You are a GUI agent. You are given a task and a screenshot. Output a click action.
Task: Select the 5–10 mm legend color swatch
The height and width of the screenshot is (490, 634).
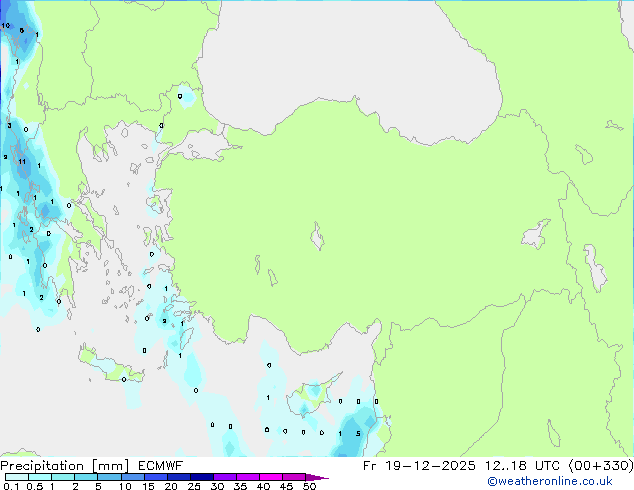(x=109, y=477)
